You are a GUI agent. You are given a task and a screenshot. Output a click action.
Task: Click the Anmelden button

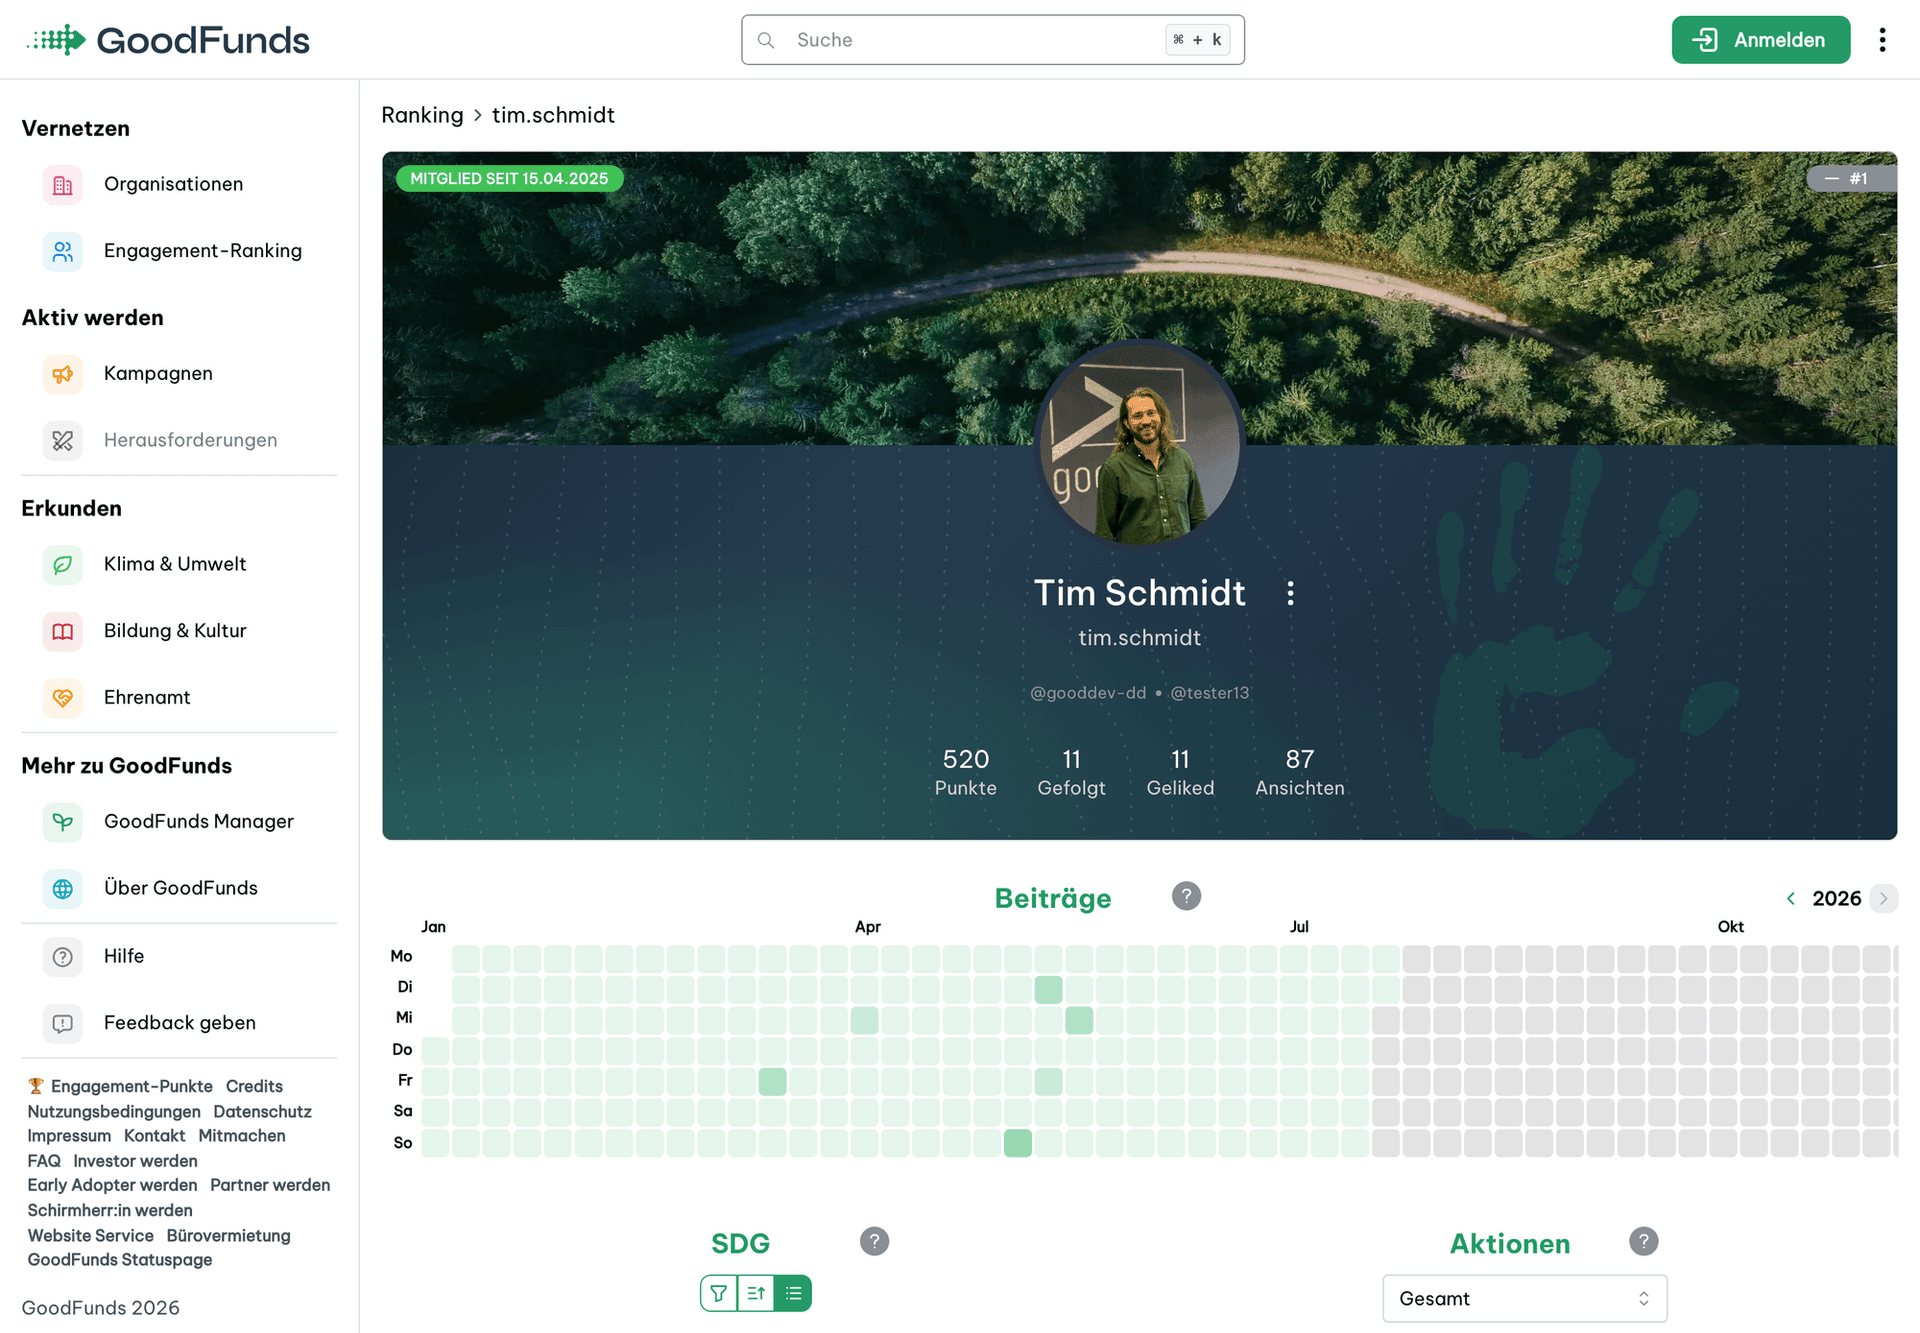coord(1760,40)
